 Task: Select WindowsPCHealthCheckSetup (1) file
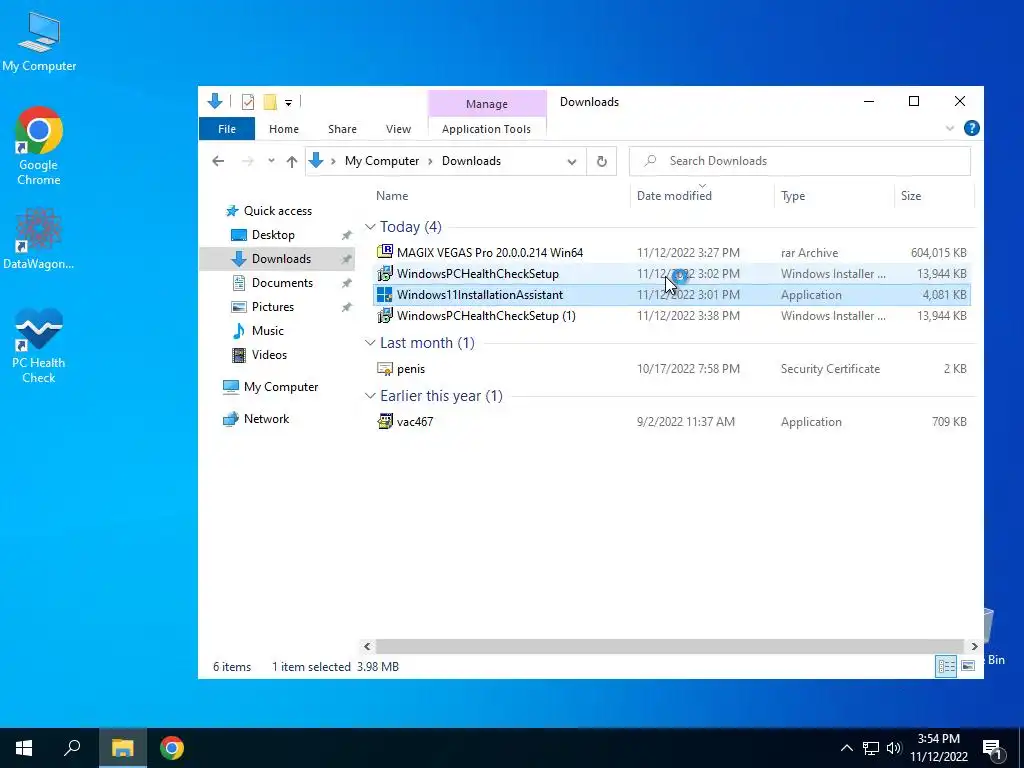[x=672, y=316]
